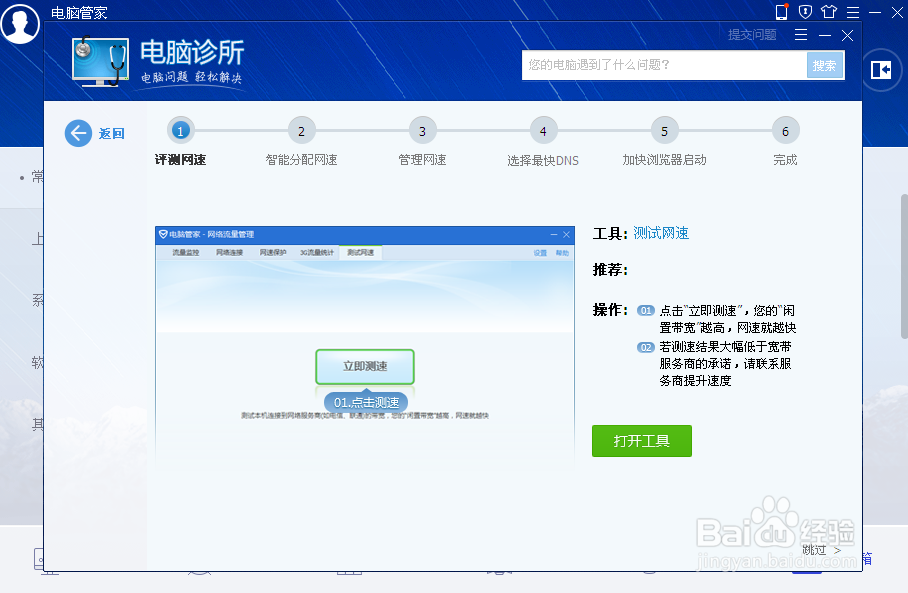Image resolution: width=908 pixels, height=593 pixels.
Task: Open the 测试网速 tool link
Action: (661, 233)
